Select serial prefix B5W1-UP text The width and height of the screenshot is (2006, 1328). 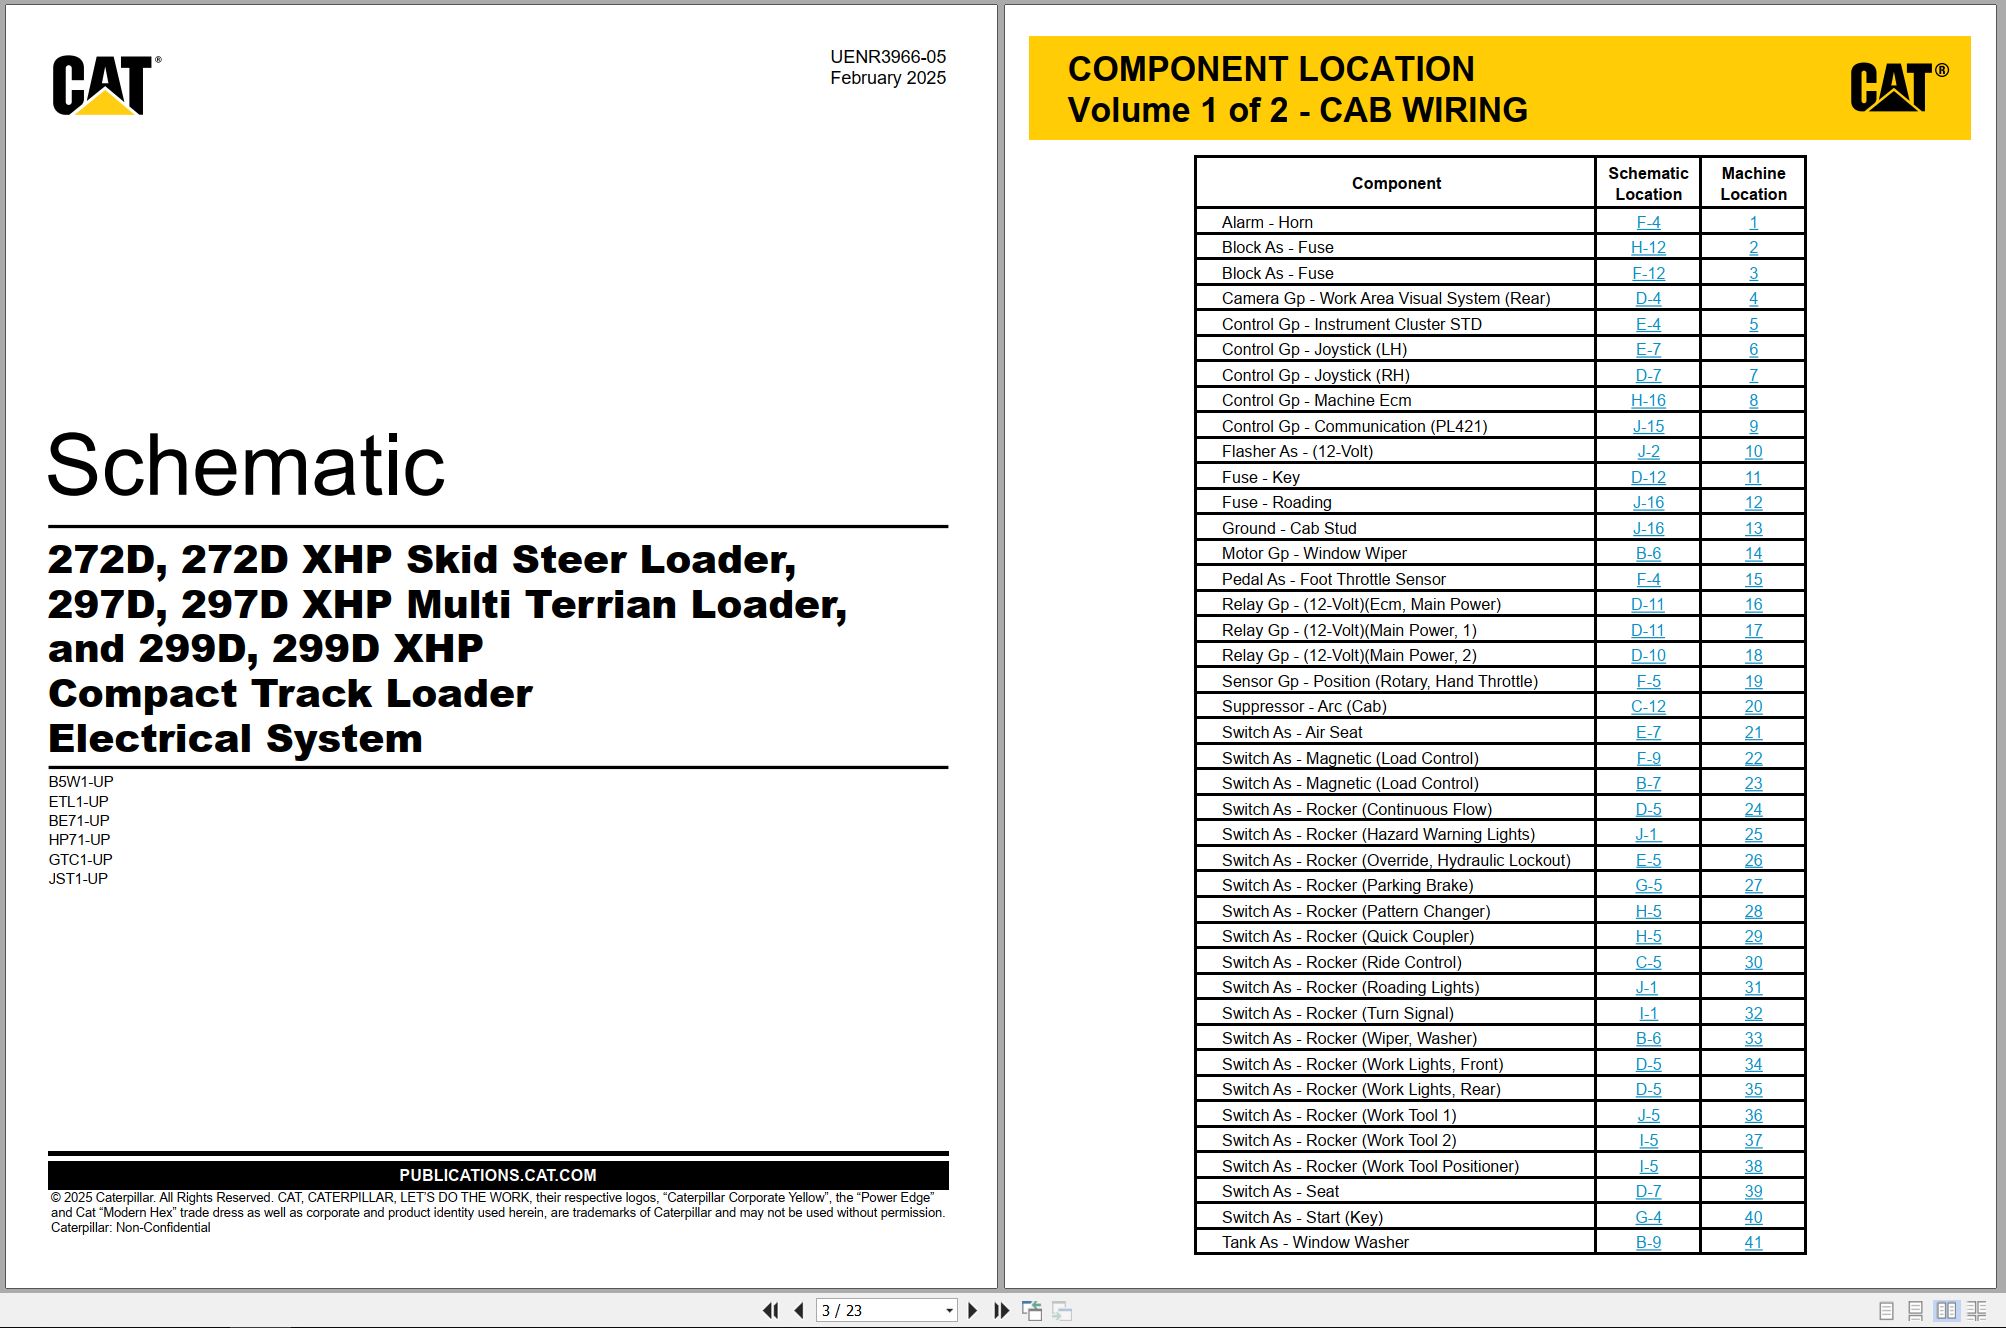pos(81,781)
